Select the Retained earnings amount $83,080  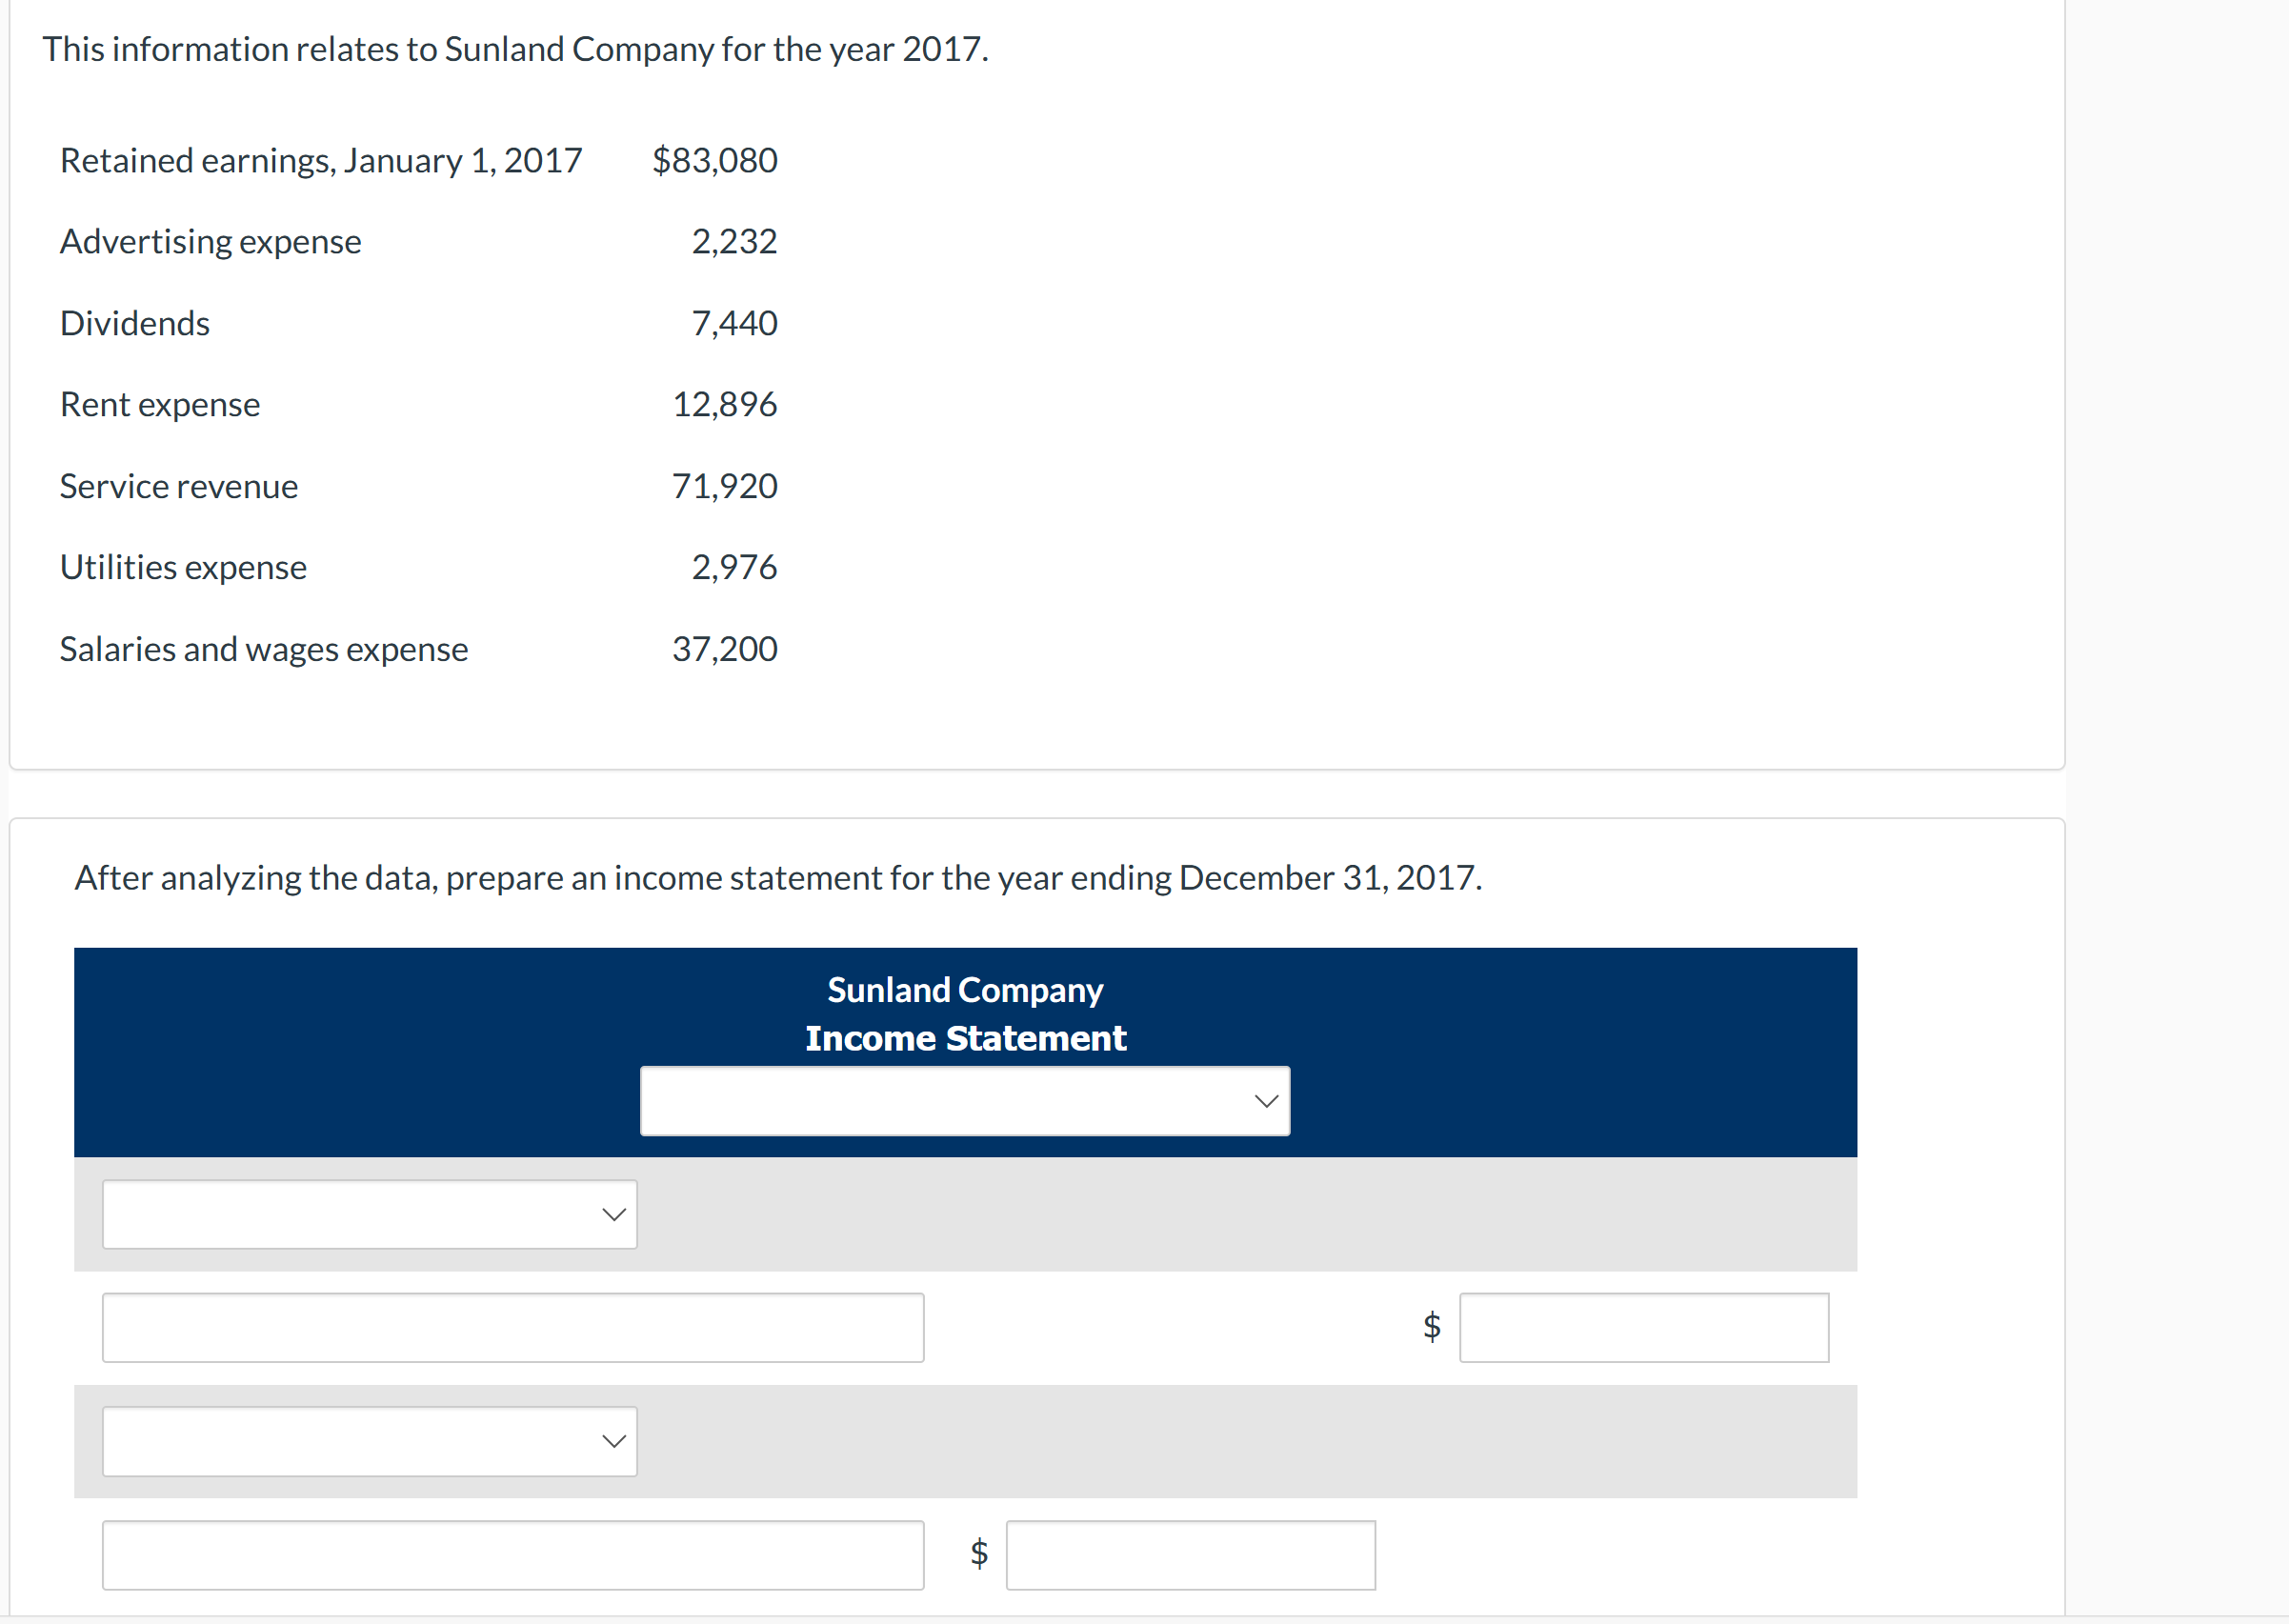[x=714, y=160]
